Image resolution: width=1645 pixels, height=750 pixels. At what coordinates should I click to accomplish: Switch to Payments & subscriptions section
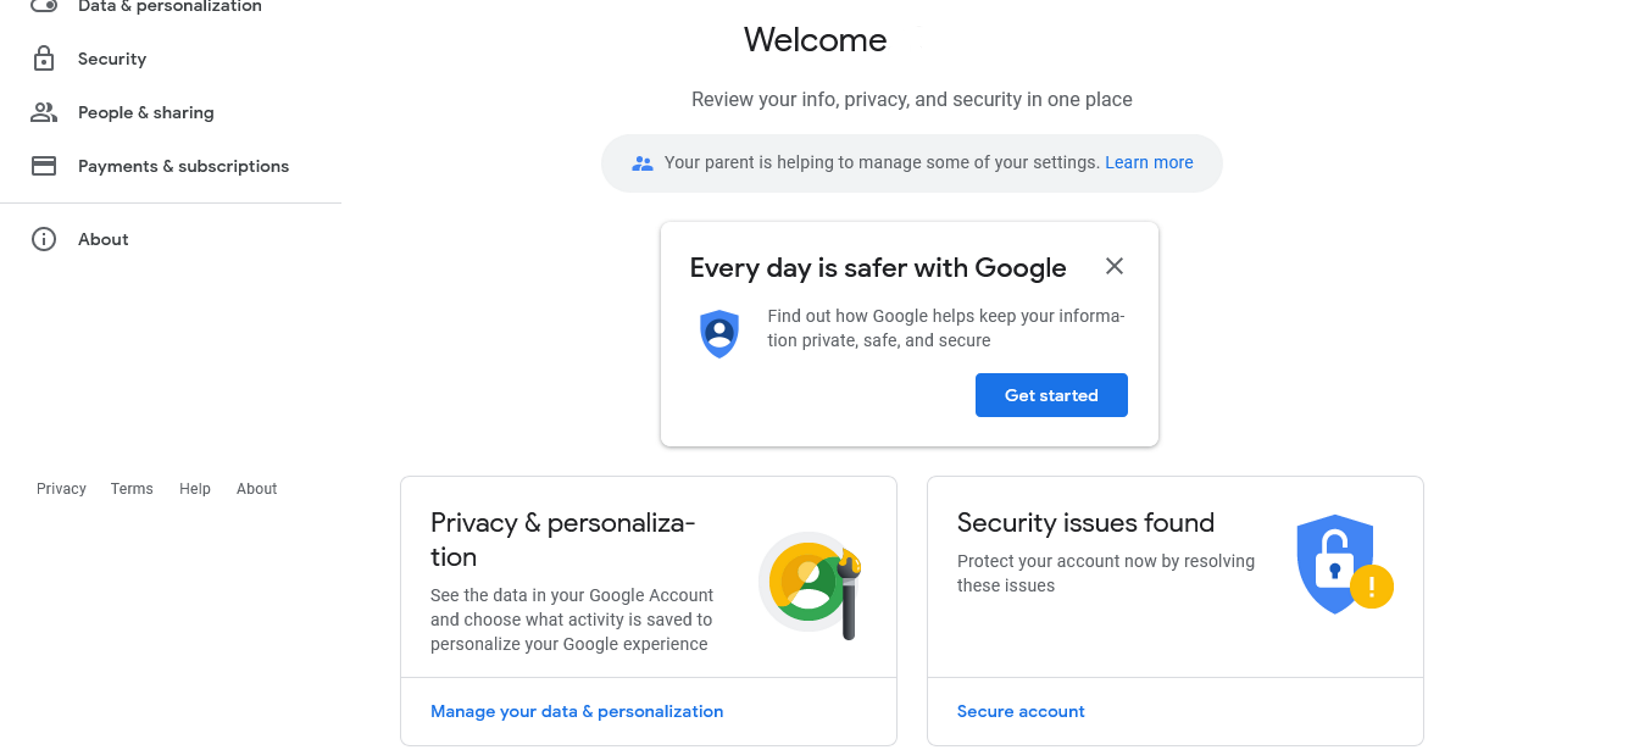(183, 165)
